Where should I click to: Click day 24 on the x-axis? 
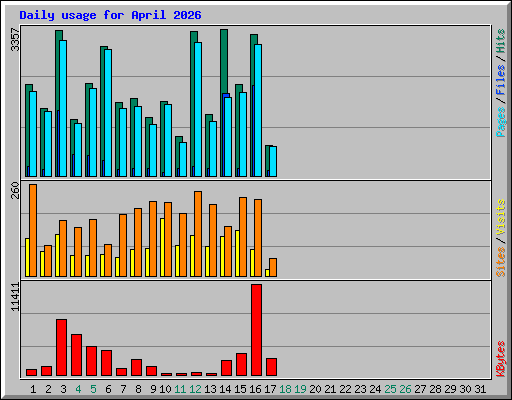(x=375, y=389)
